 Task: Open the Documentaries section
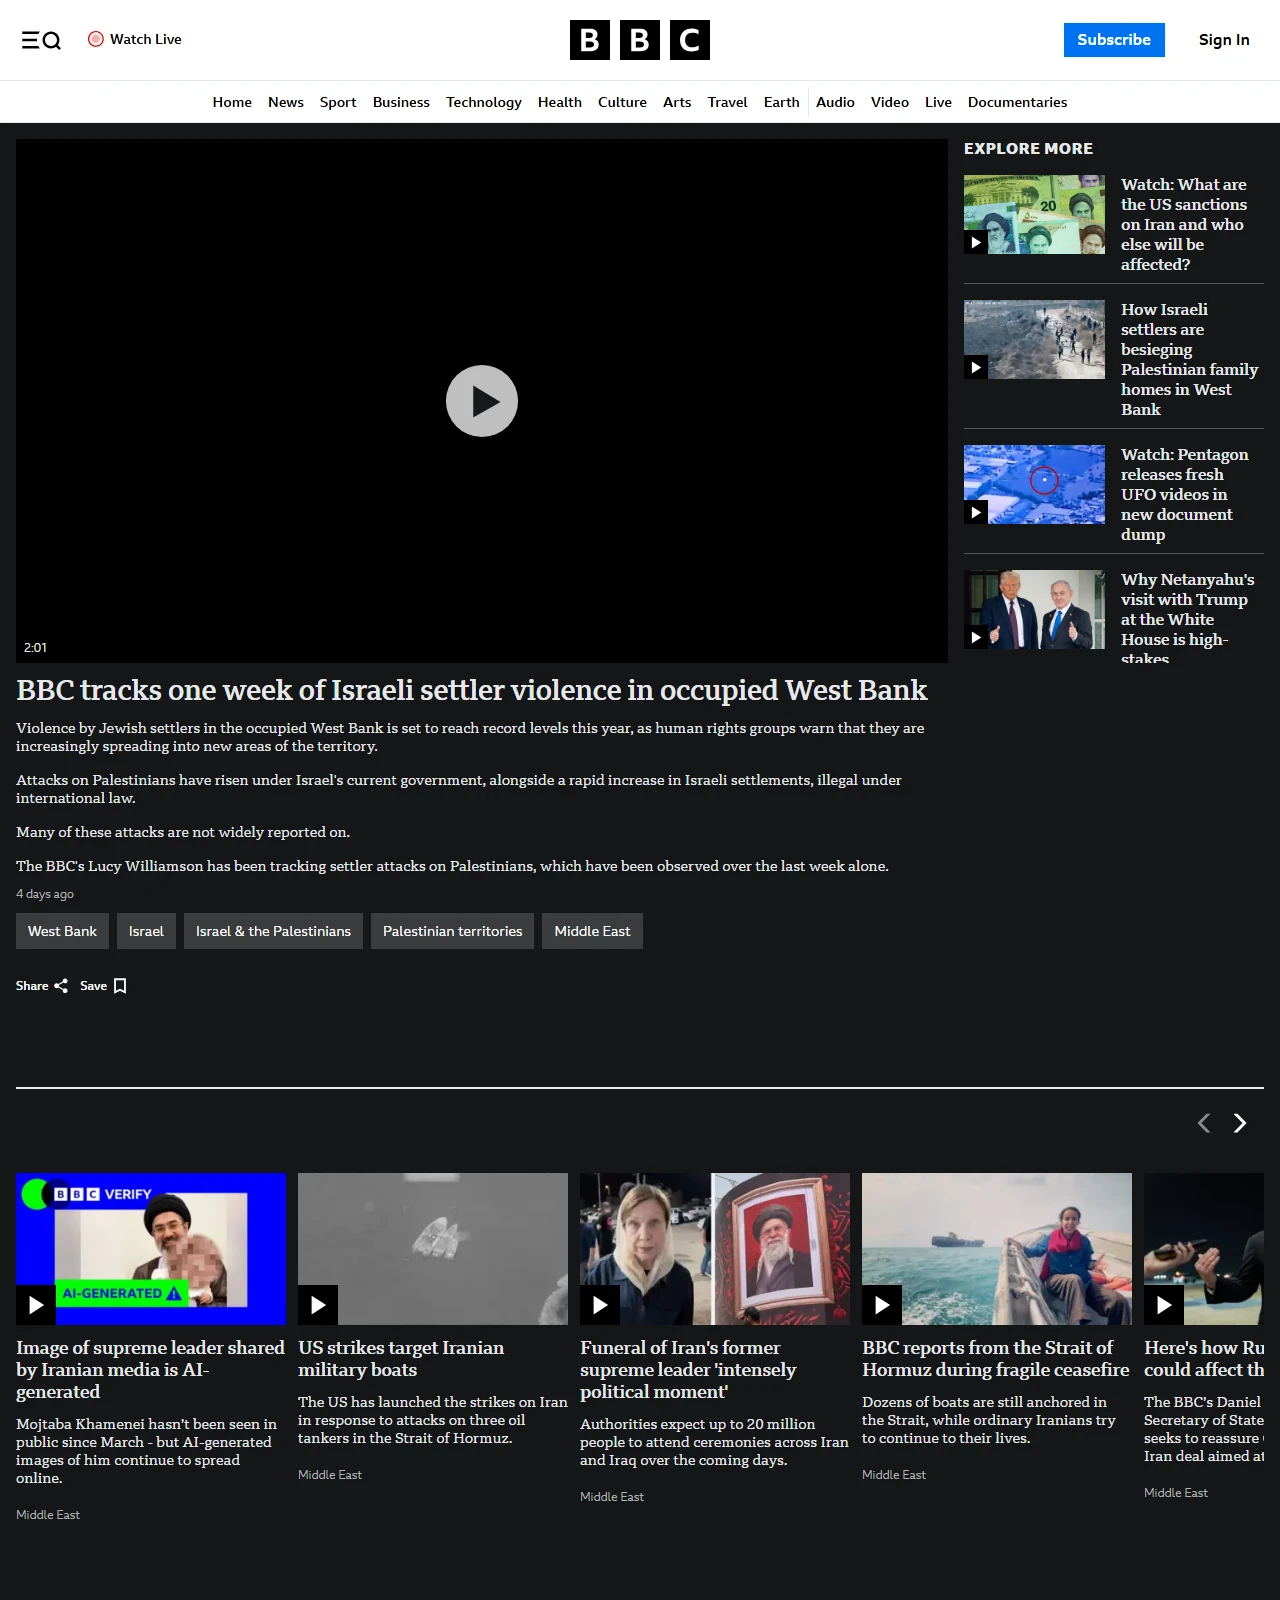pos(1017,102)
